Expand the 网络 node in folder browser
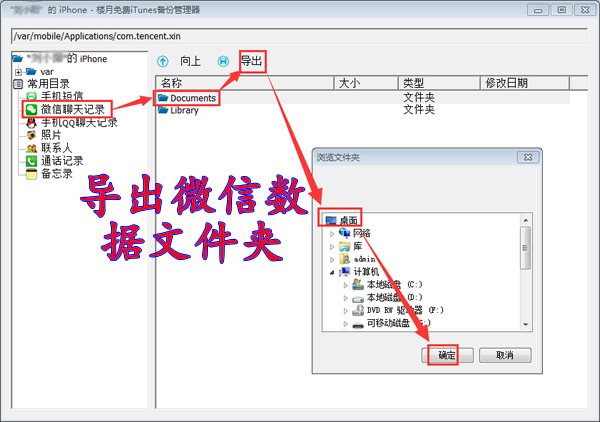Viewport: 600px width, 422px height. point(333,233)
